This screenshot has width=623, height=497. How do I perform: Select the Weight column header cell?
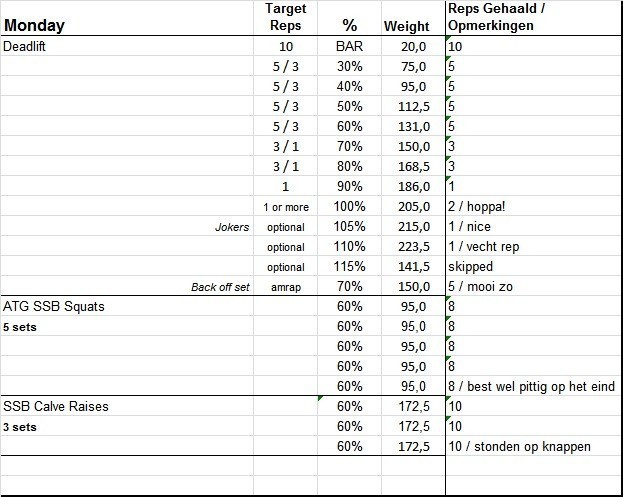[405, 27]
